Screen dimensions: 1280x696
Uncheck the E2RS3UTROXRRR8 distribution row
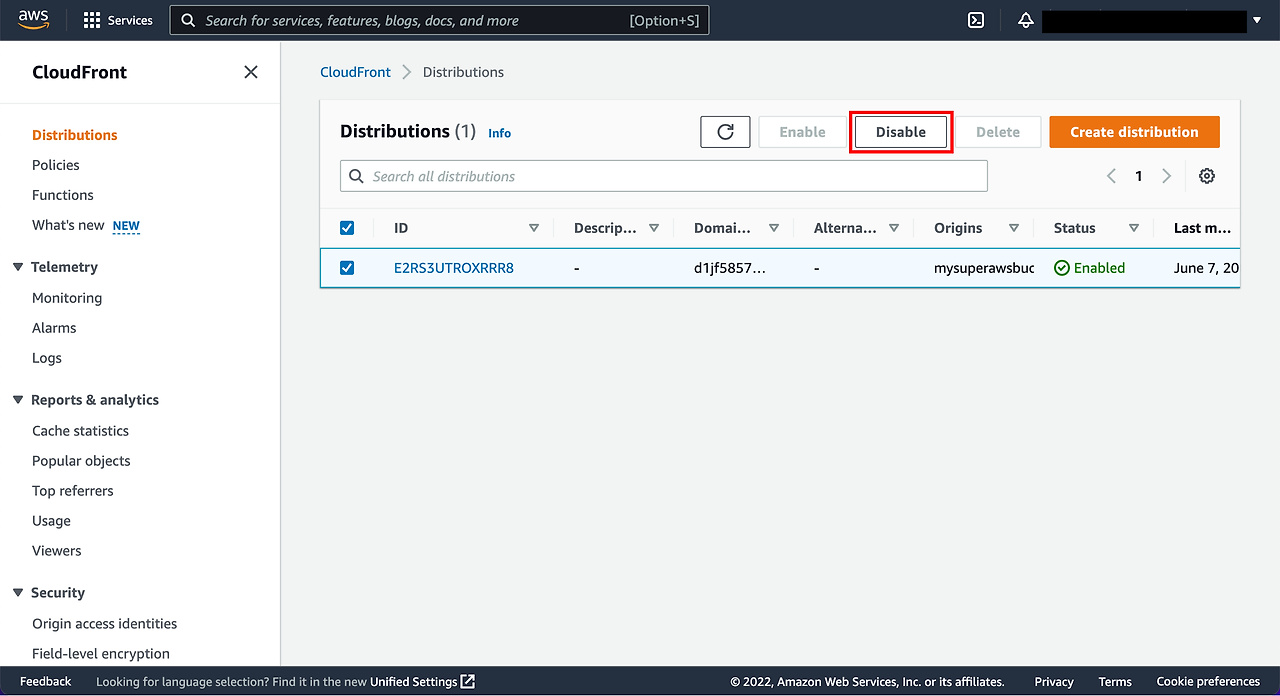coord(347,267)
